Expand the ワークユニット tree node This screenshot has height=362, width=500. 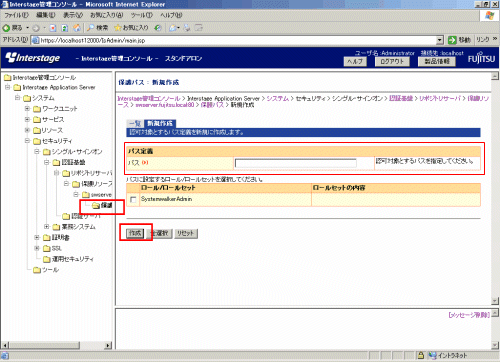tap(27, 109)
